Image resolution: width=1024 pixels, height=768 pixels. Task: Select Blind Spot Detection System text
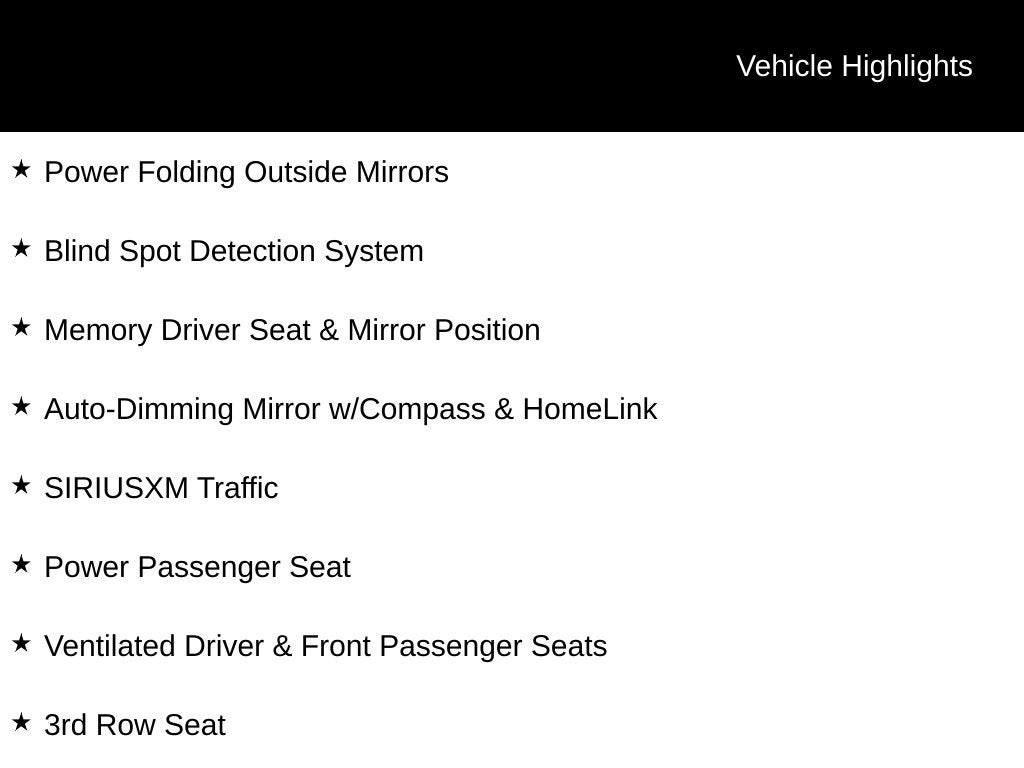[x=234, y=252]
